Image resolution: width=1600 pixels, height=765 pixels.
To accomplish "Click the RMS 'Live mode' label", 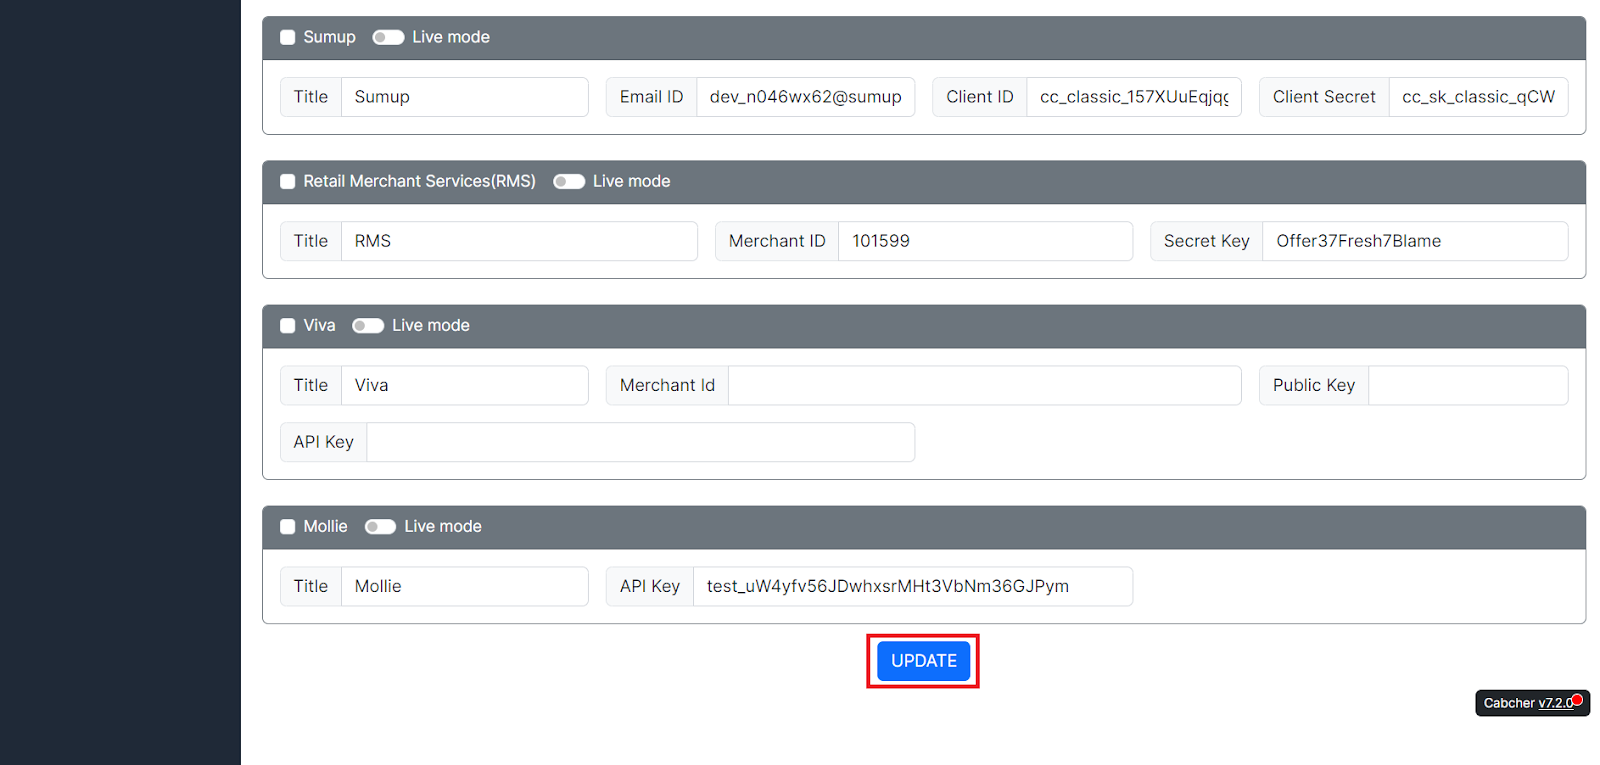I will (631, 181).
